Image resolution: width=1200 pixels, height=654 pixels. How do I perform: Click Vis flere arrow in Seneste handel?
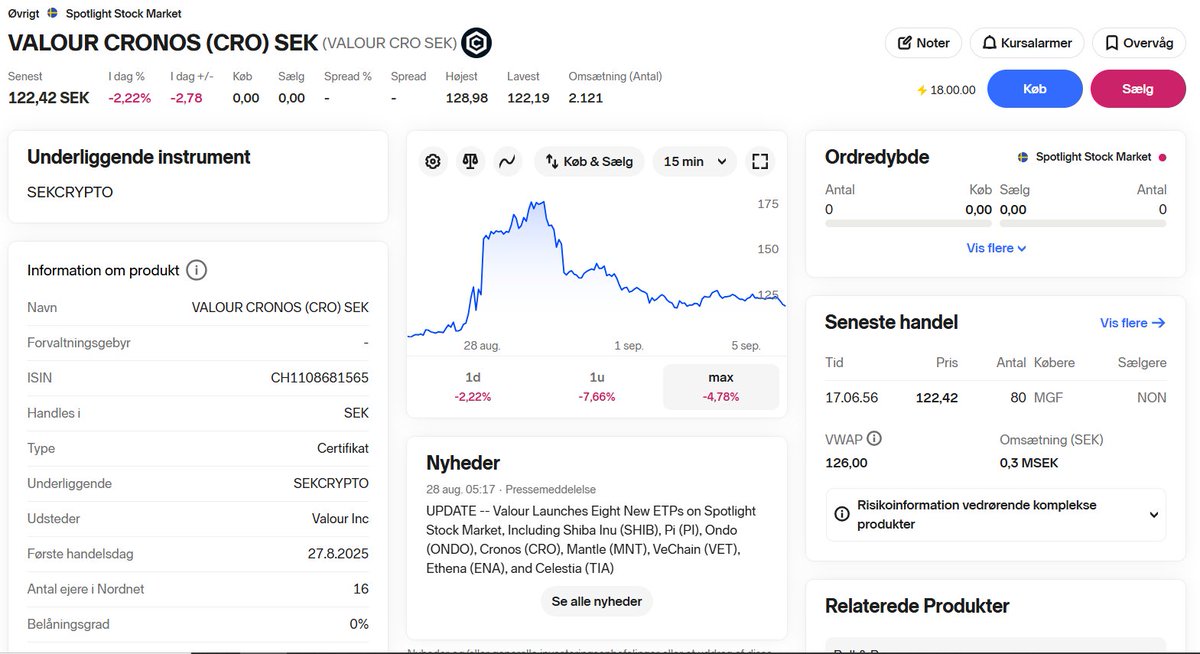(x=1132, y=322)
